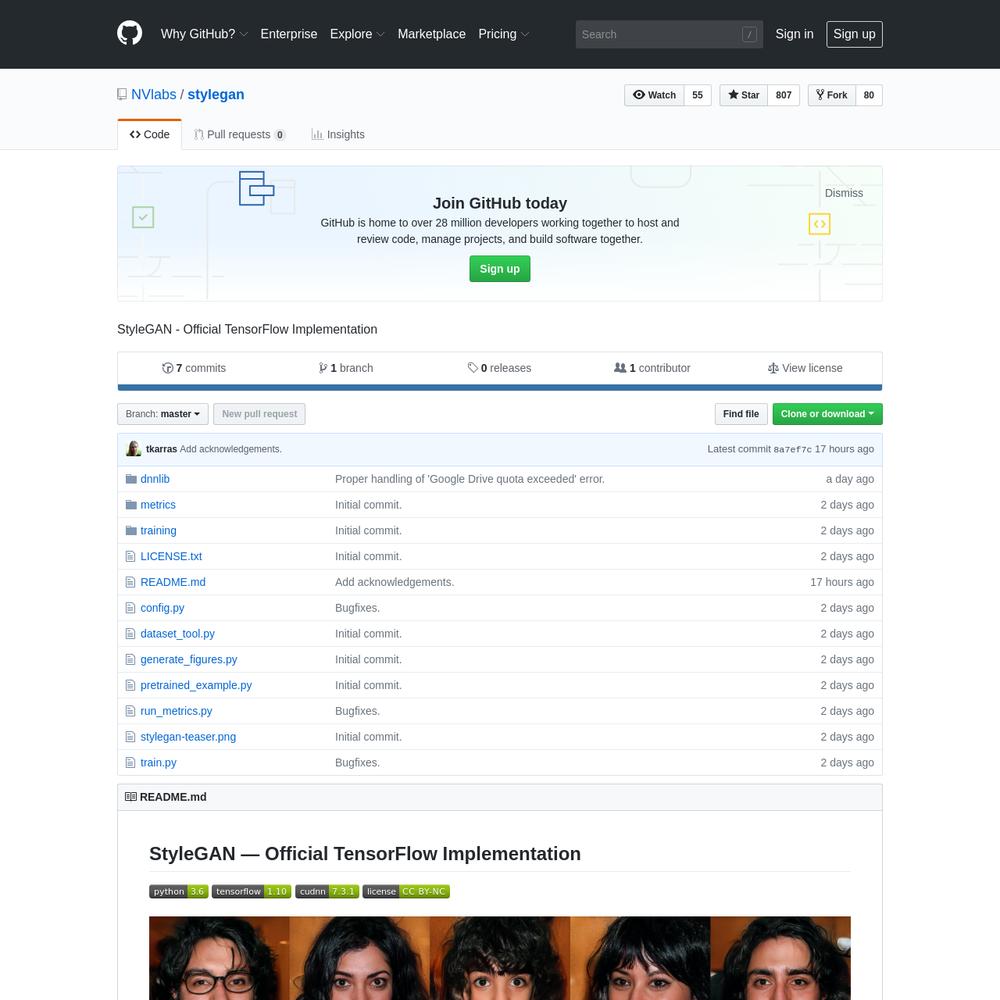This screenshot has height=1000, width=1000.
Task: Click the tag icon next to 0 releases
Action: [x=473, y=367]
